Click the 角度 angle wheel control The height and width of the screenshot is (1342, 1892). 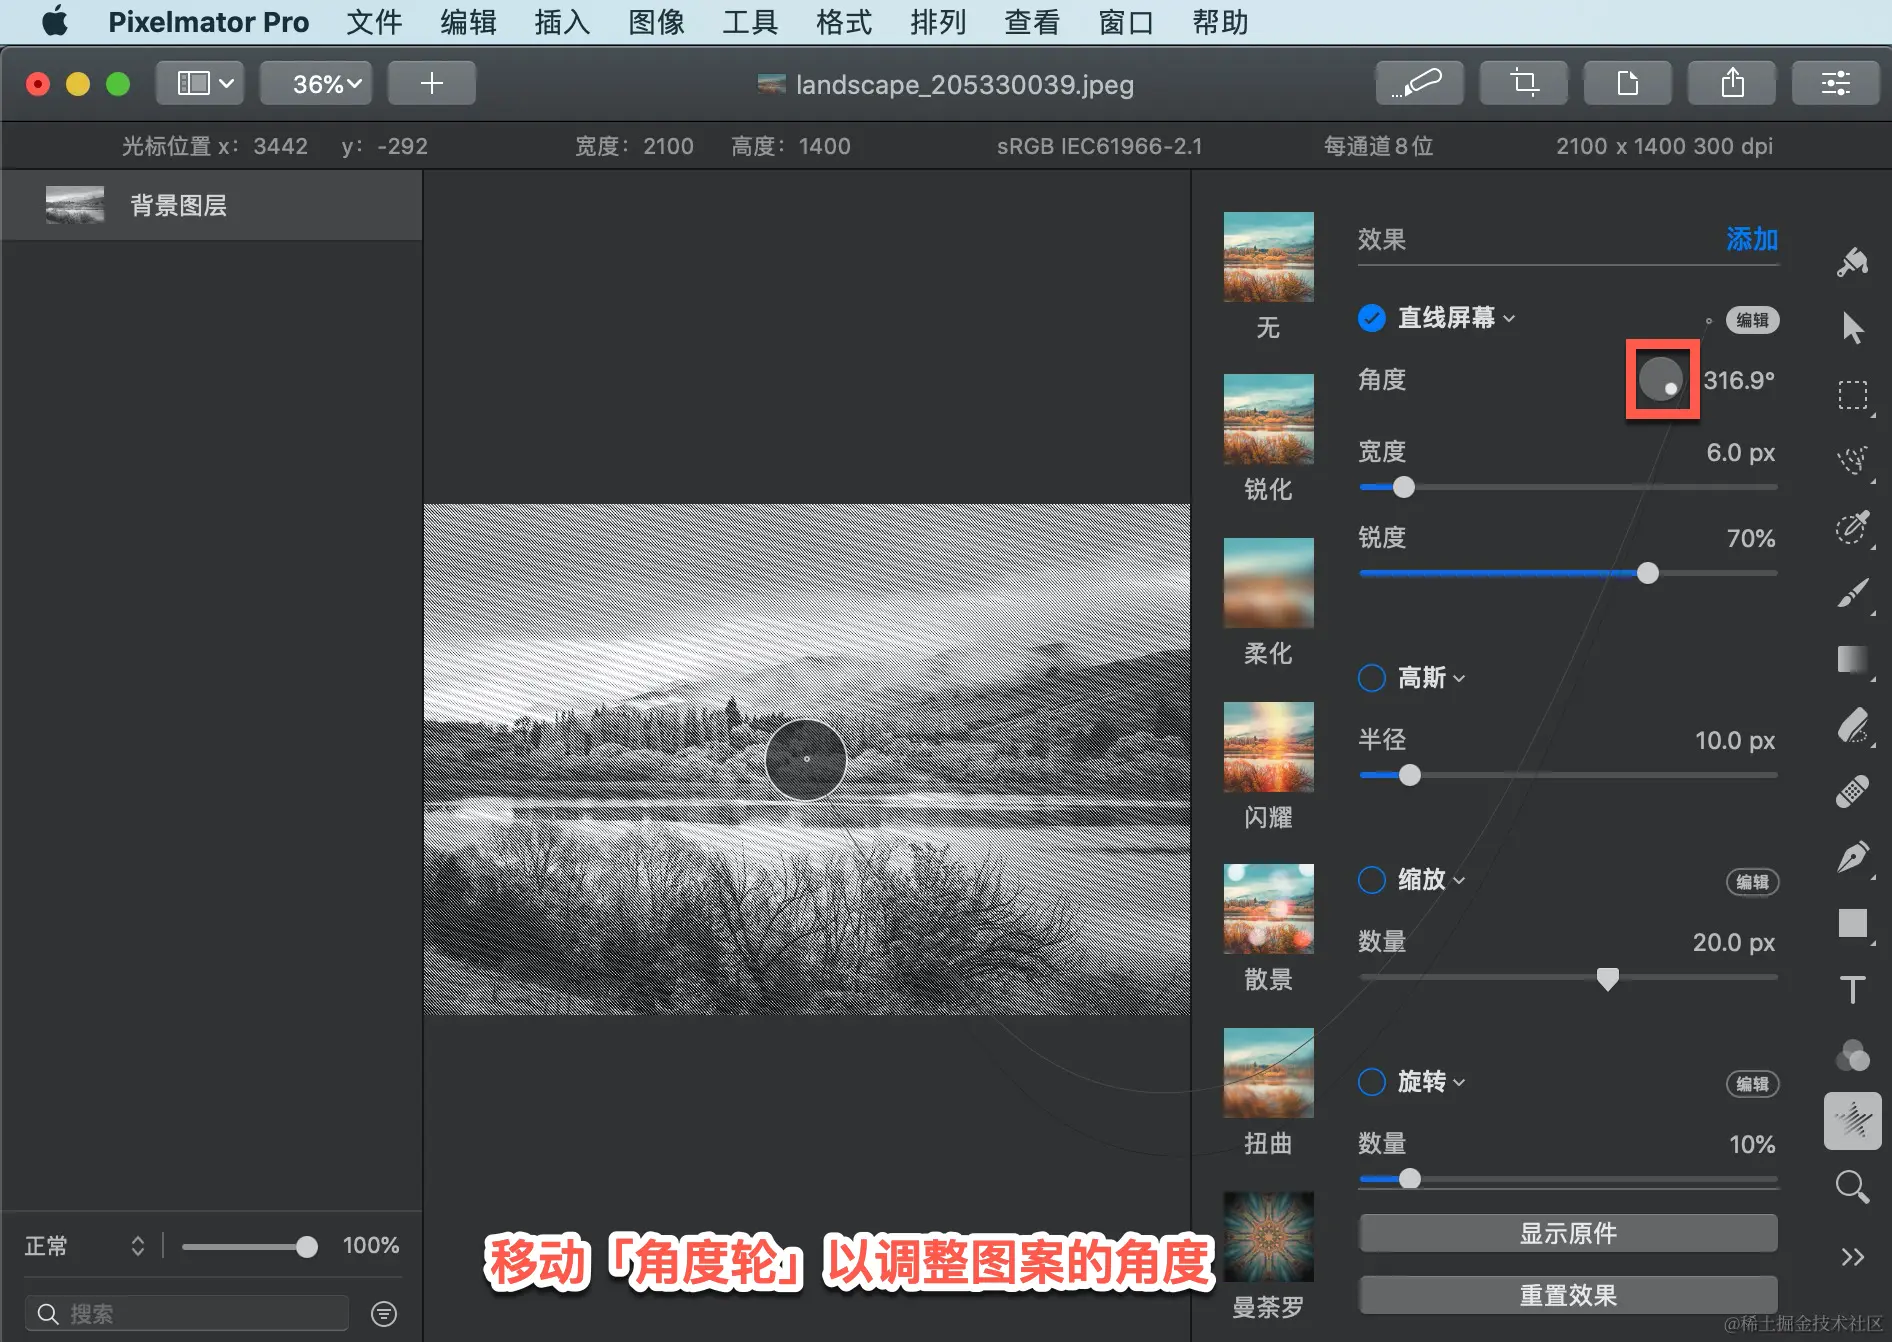(x=1661, y=380)
